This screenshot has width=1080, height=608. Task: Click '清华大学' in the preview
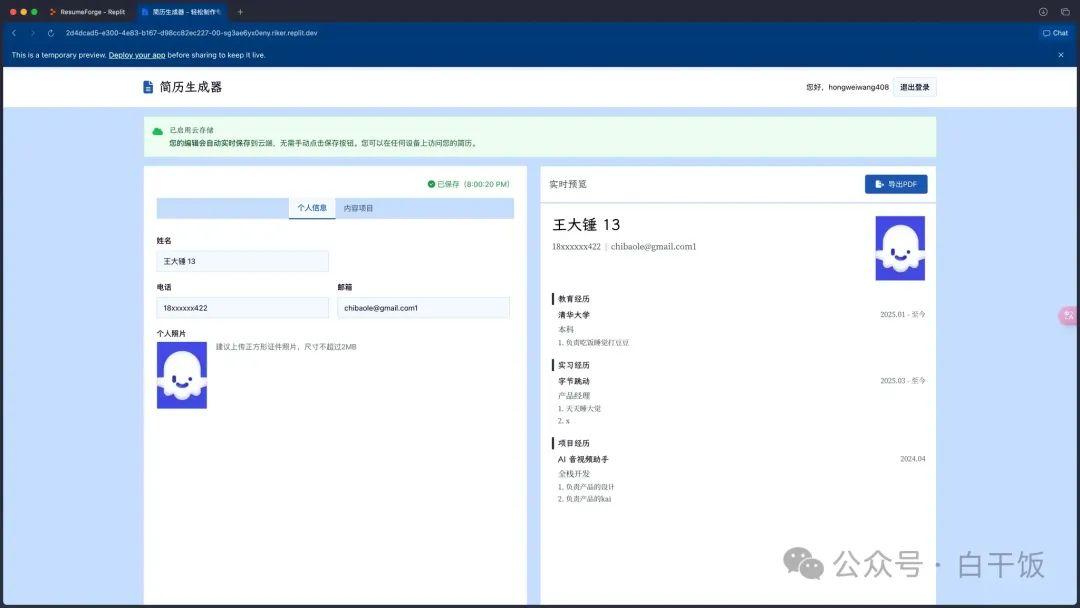pyautogui.click(x=574, y=315)
